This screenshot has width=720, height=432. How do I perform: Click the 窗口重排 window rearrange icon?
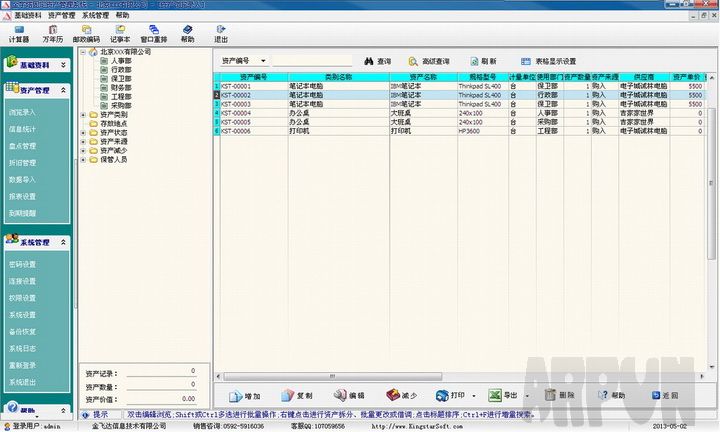pos(152,32)
